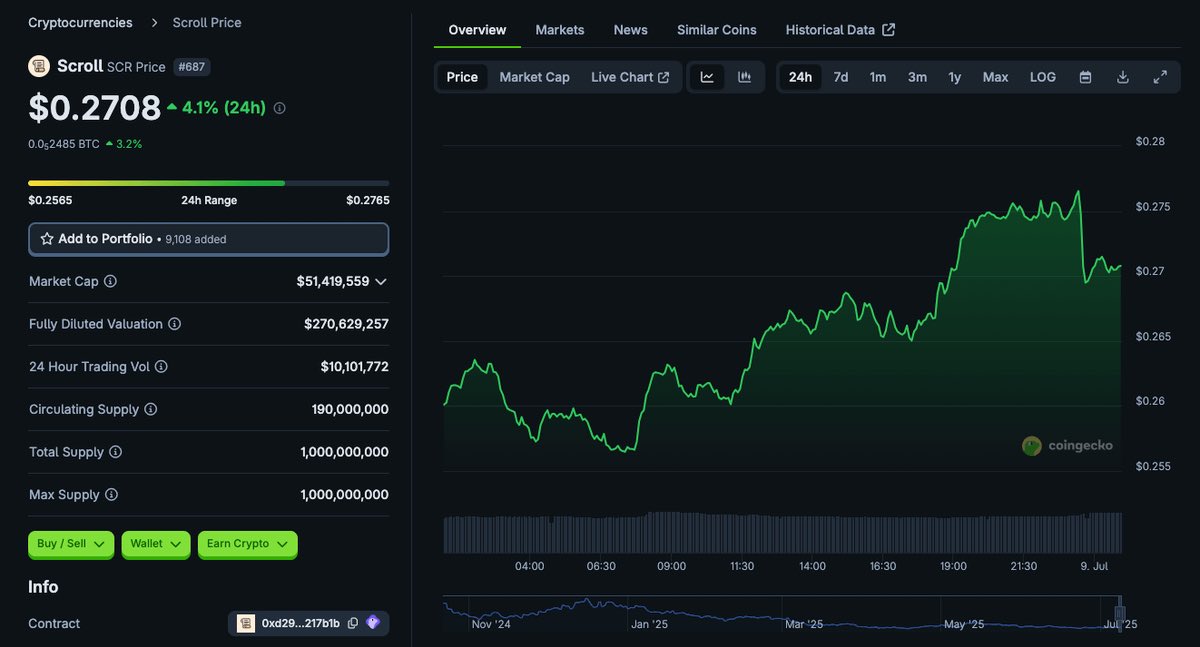Select the 1y time range

click(x=955, y=77)
